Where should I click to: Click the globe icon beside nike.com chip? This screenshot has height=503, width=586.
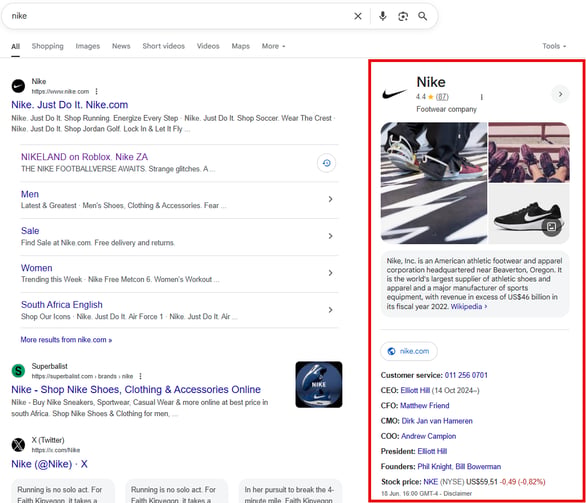(391, 351)
